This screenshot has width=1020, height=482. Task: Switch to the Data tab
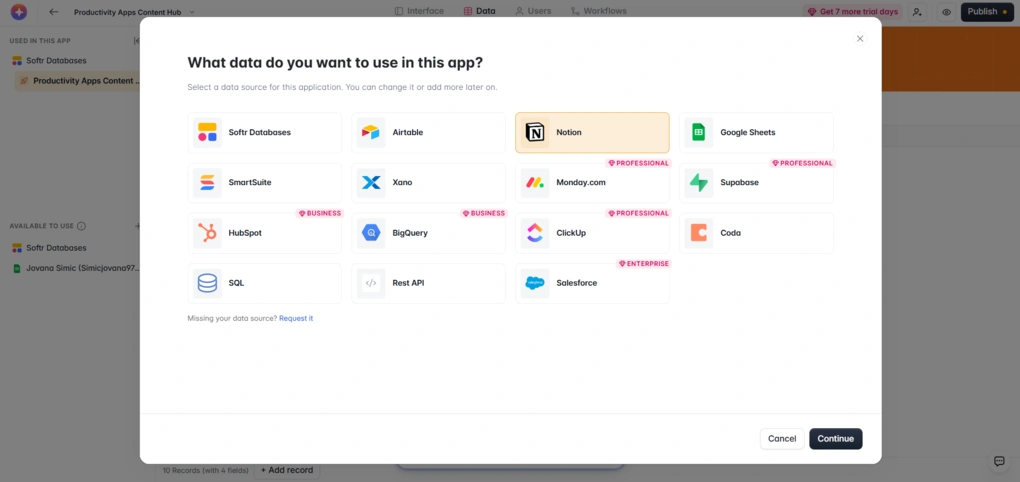pos(479,11)
